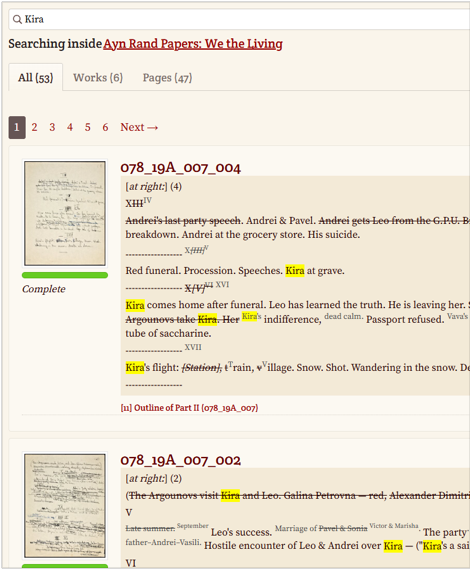Click text 'Andrei at the grocery store'

tap(243, 235)
